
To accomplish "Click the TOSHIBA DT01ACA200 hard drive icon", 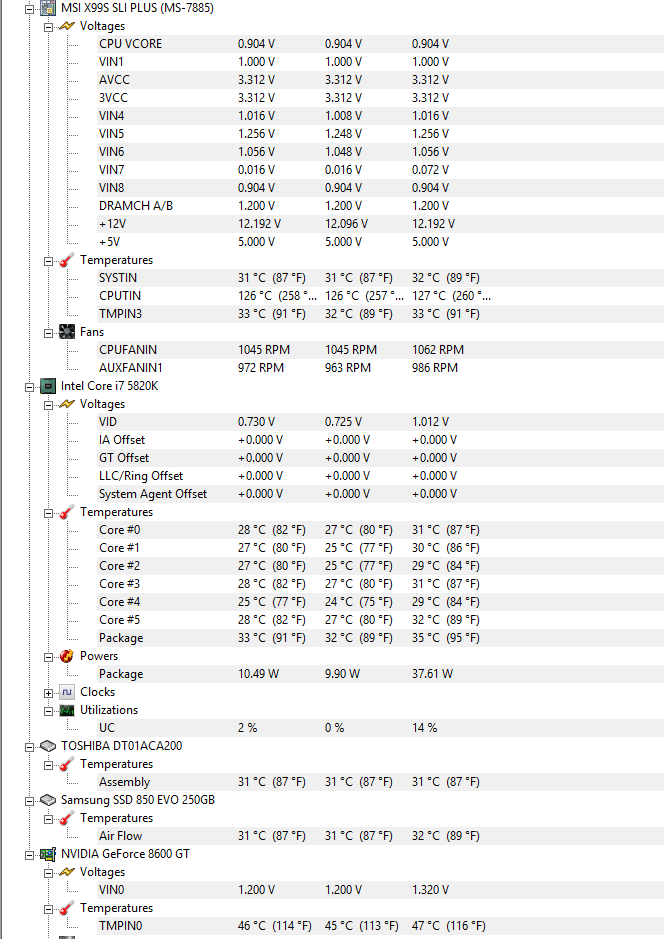I will [48, 746].
